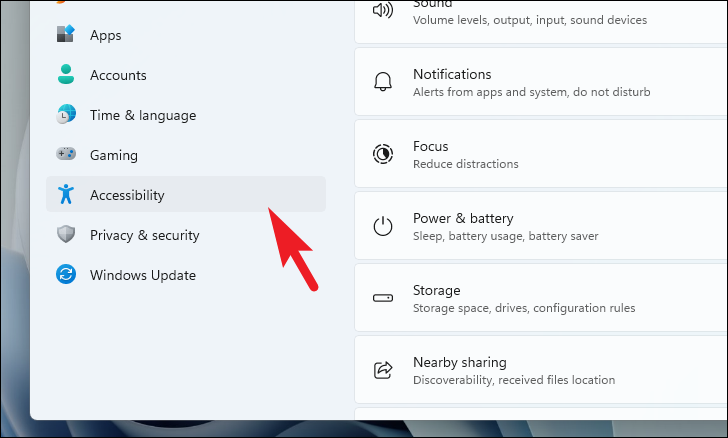Screen dimensions: 728x438
Task: Click the Nearby sharing icon
Action: click(383, 370)
